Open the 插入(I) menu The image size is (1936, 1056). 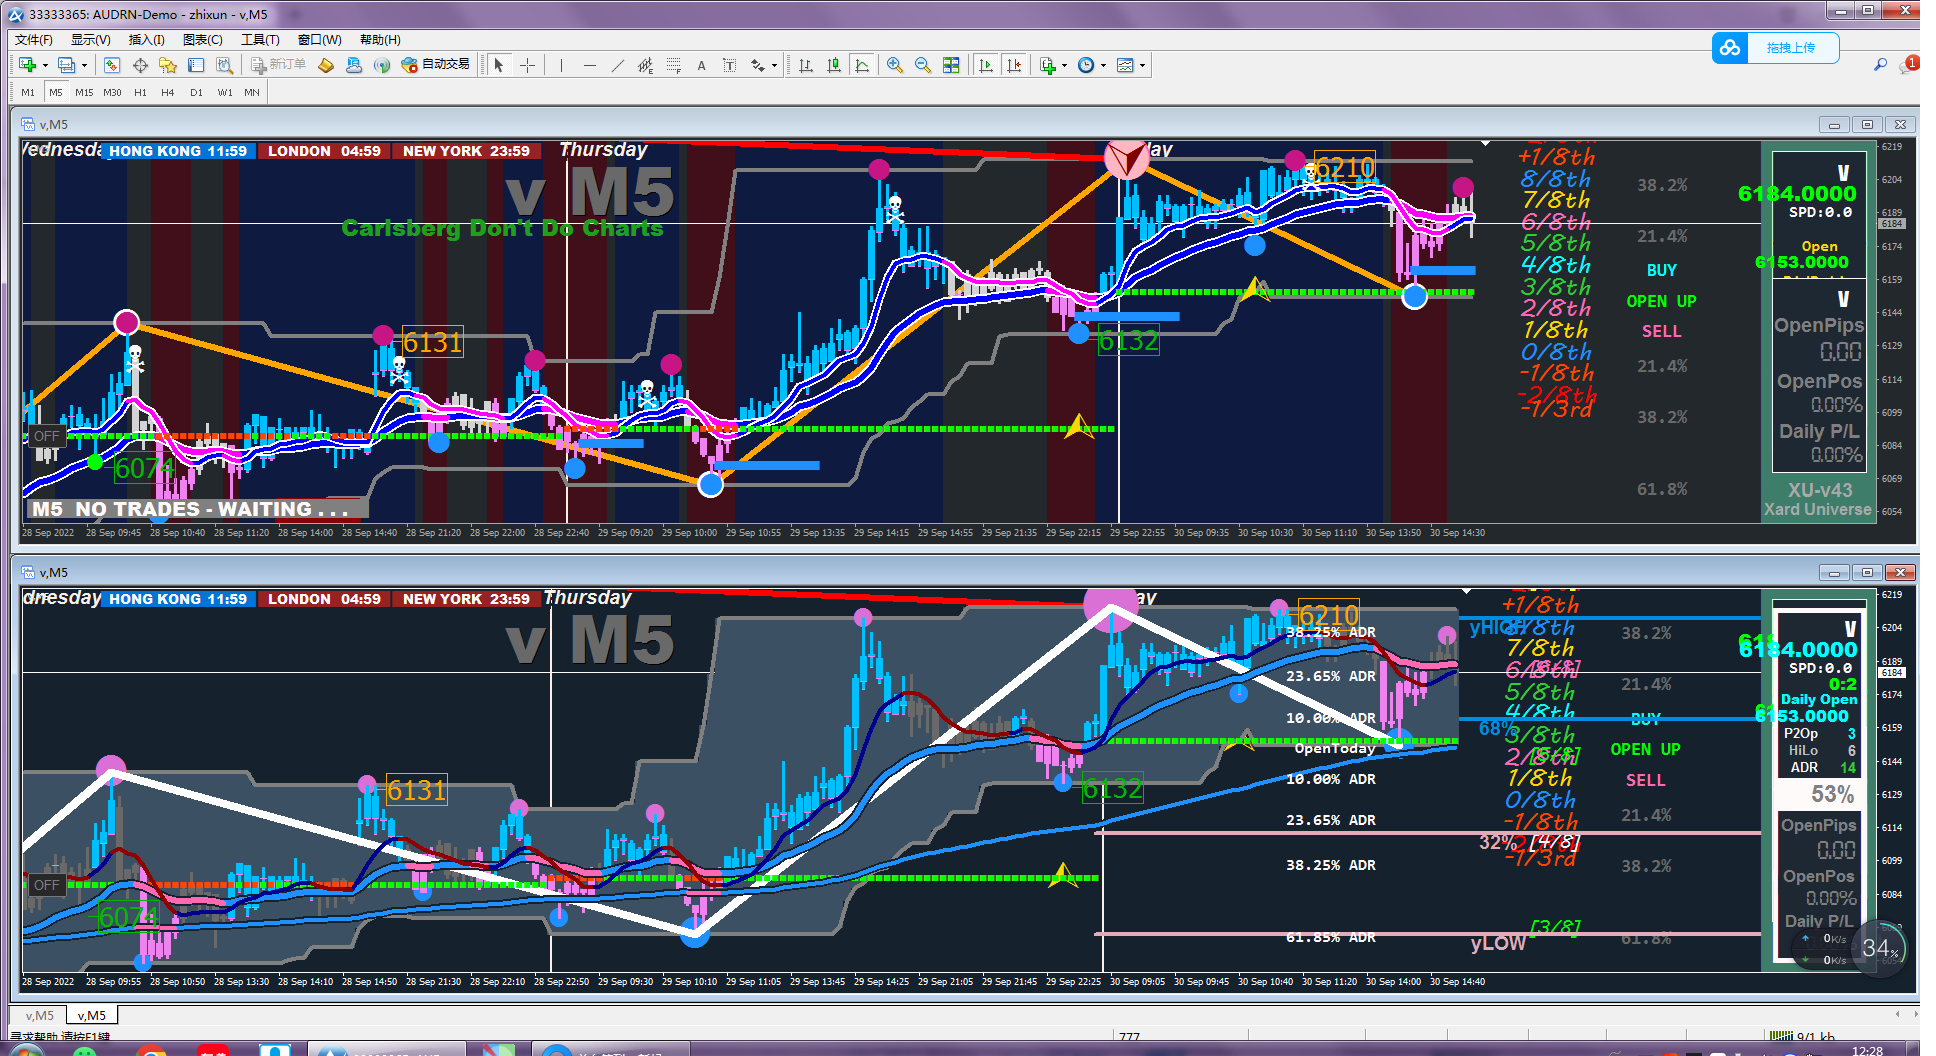(146, 39)
